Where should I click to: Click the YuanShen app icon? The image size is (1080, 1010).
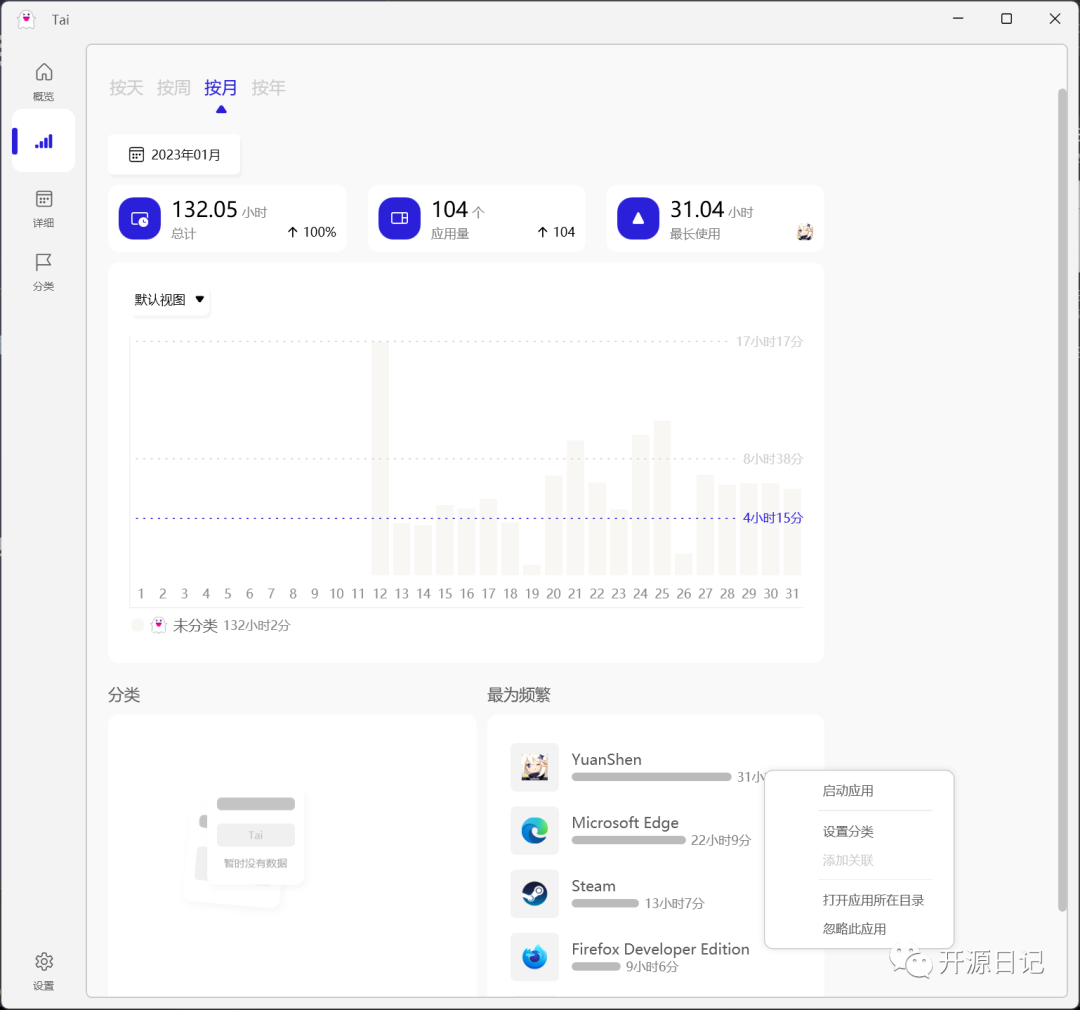[535, 767]
